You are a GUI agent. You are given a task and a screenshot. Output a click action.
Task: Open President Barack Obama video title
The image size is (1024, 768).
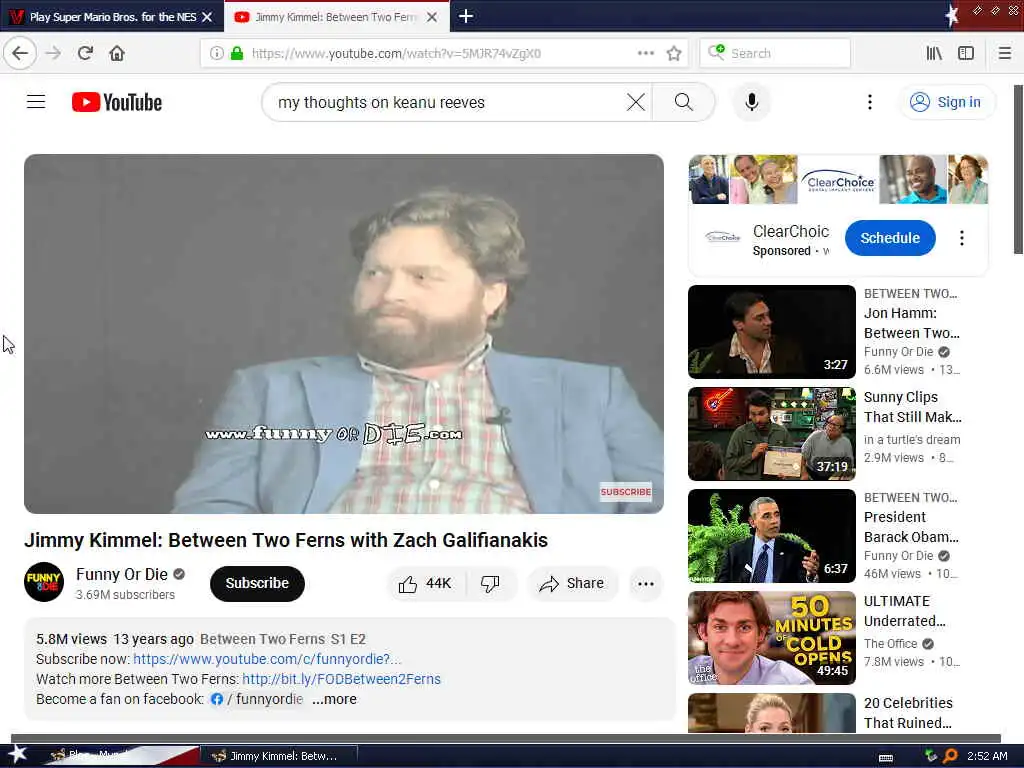911,527
